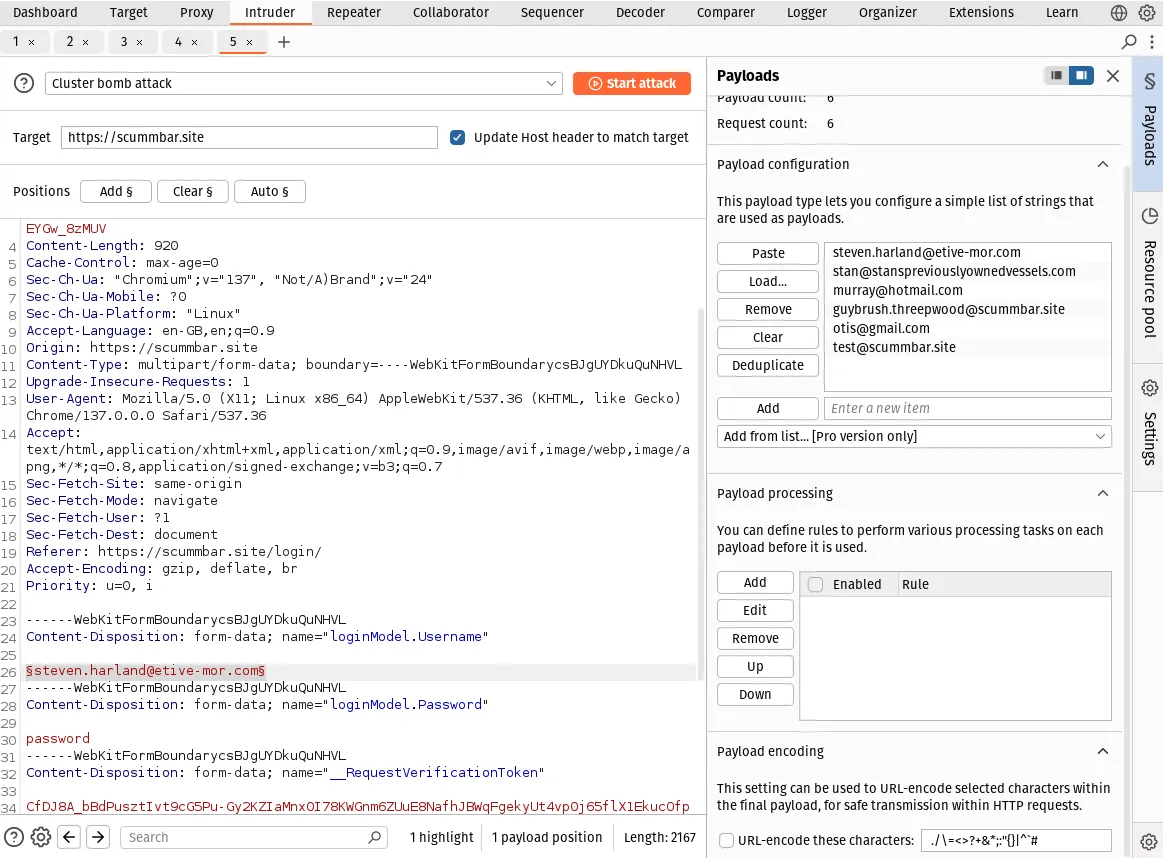Image resolution: width=1163 pixels, height=858 pixels.
Task: Close Intruder tab 4
Action: tap(194, 43)
